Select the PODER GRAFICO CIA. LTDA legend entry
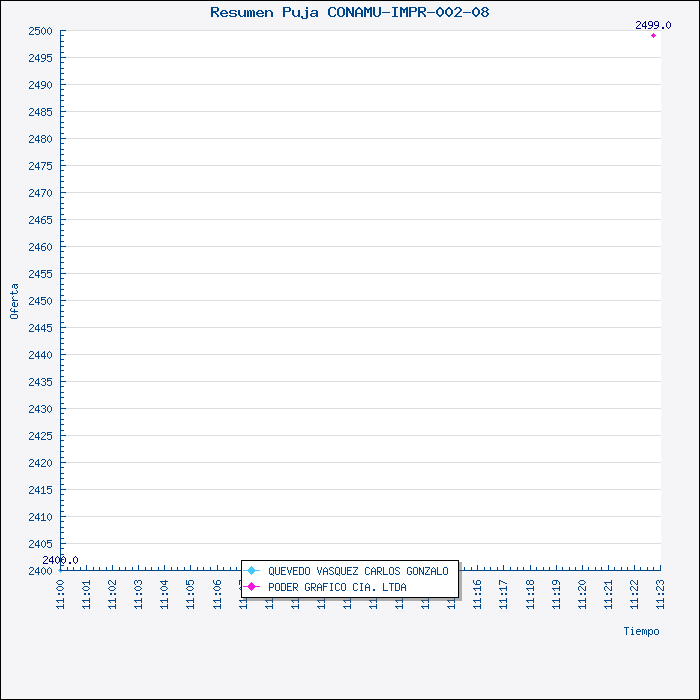 337,587
